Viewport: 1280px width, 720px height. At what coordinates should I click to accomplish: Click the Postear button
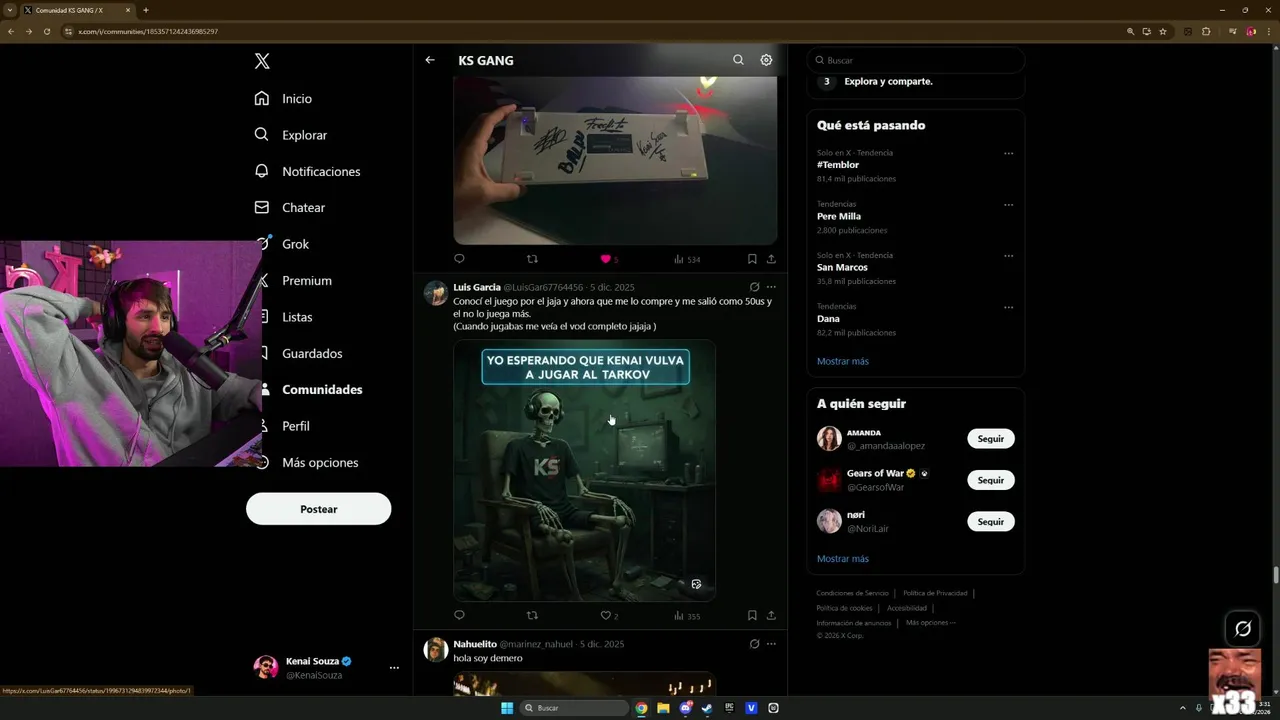tap(318, 509)
